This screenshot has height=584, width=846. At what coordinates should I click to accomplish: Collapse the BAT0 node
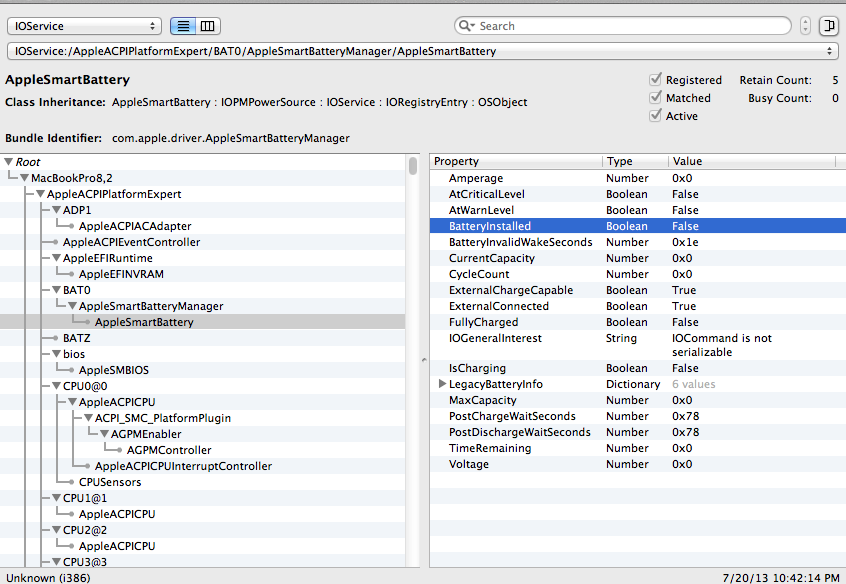(x=56, y=290)
